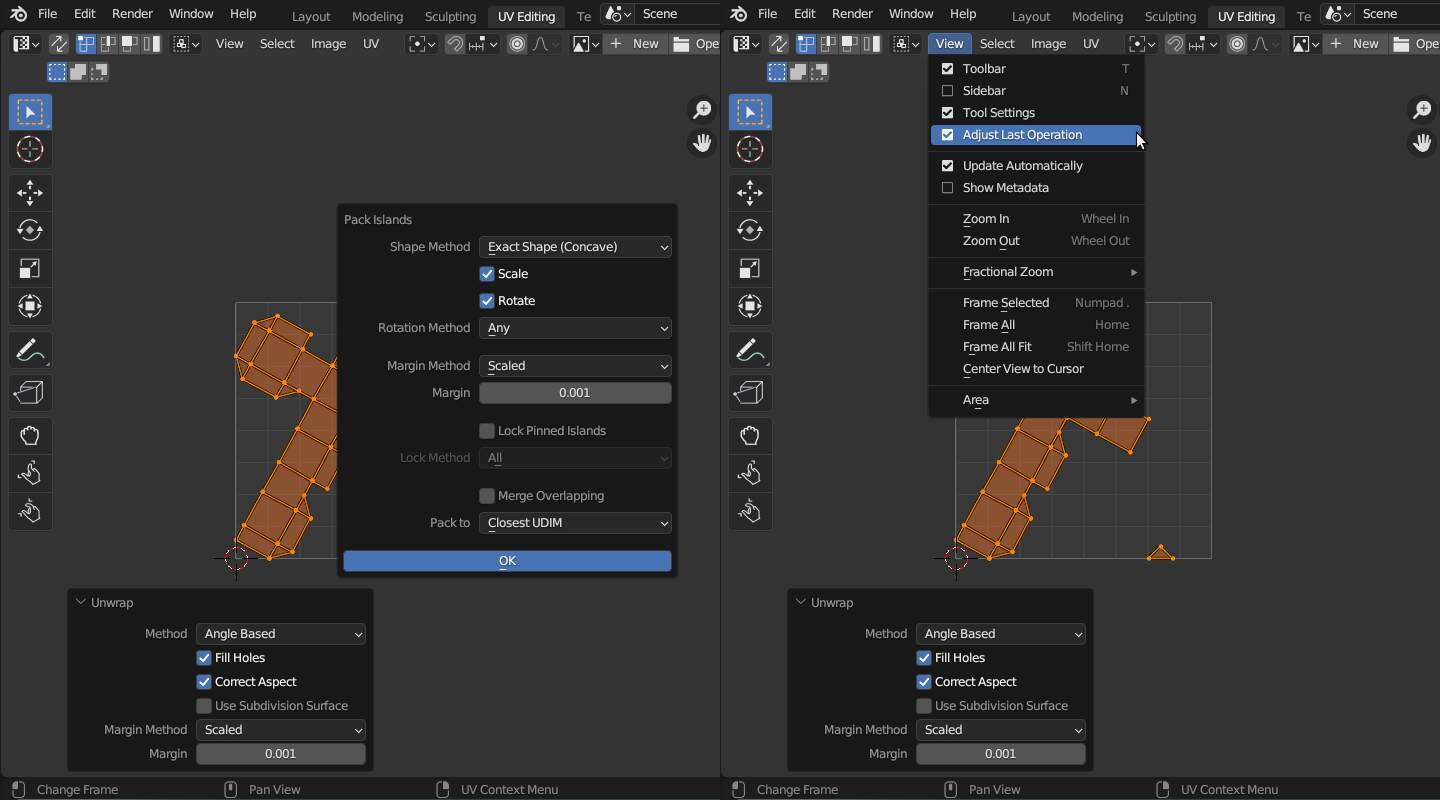
Task: Open Method dropdown in right Unwrap panel
Action: pyautogui.click(x=1001, y=634)
